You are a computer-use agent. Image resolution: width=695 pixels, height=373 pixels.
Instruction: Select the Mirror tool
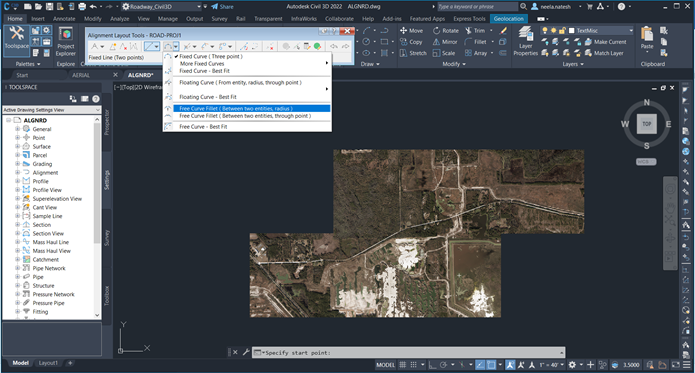pyautogui.click(x=445, y=42)
